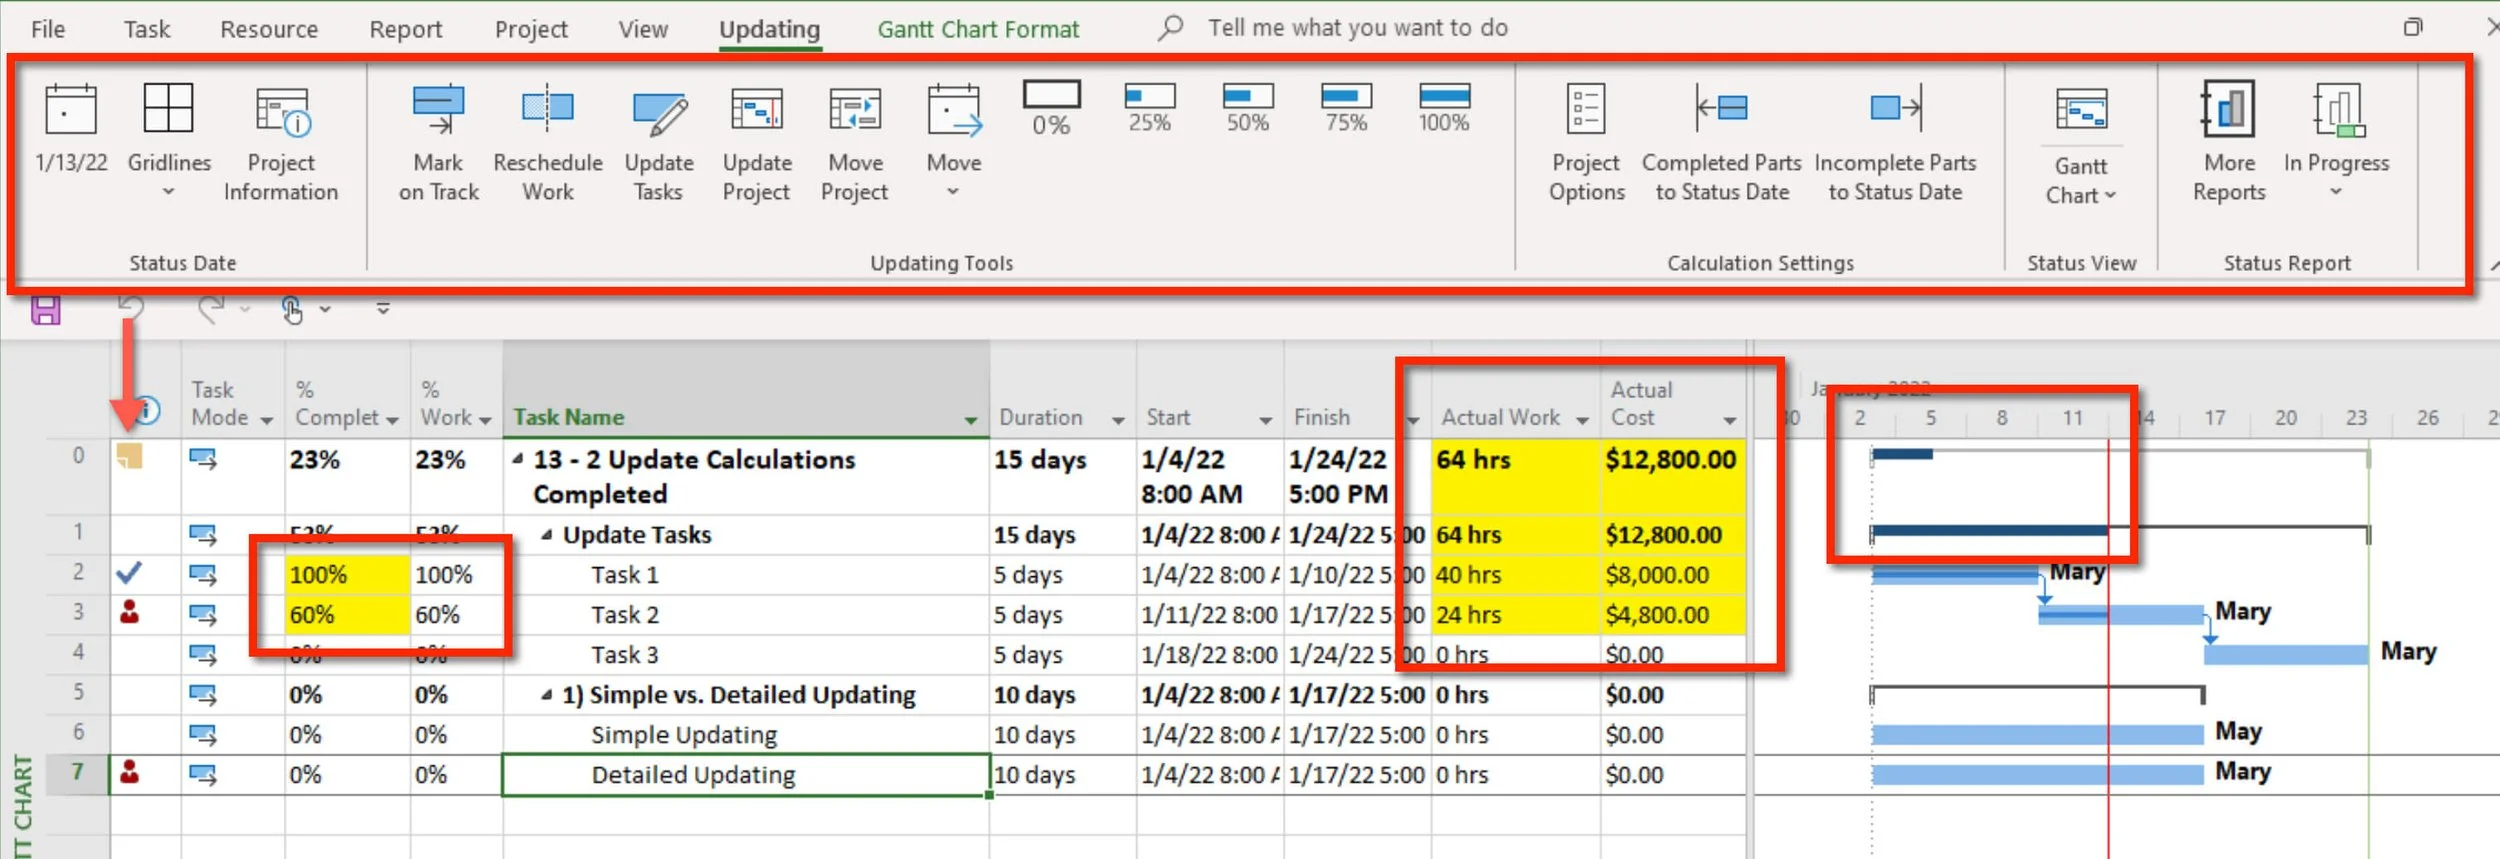Image resolution: width=2500 pixels, height=859 pixels.
Task: Expand the Gridlines dropdown
Action: click(169, 140)
